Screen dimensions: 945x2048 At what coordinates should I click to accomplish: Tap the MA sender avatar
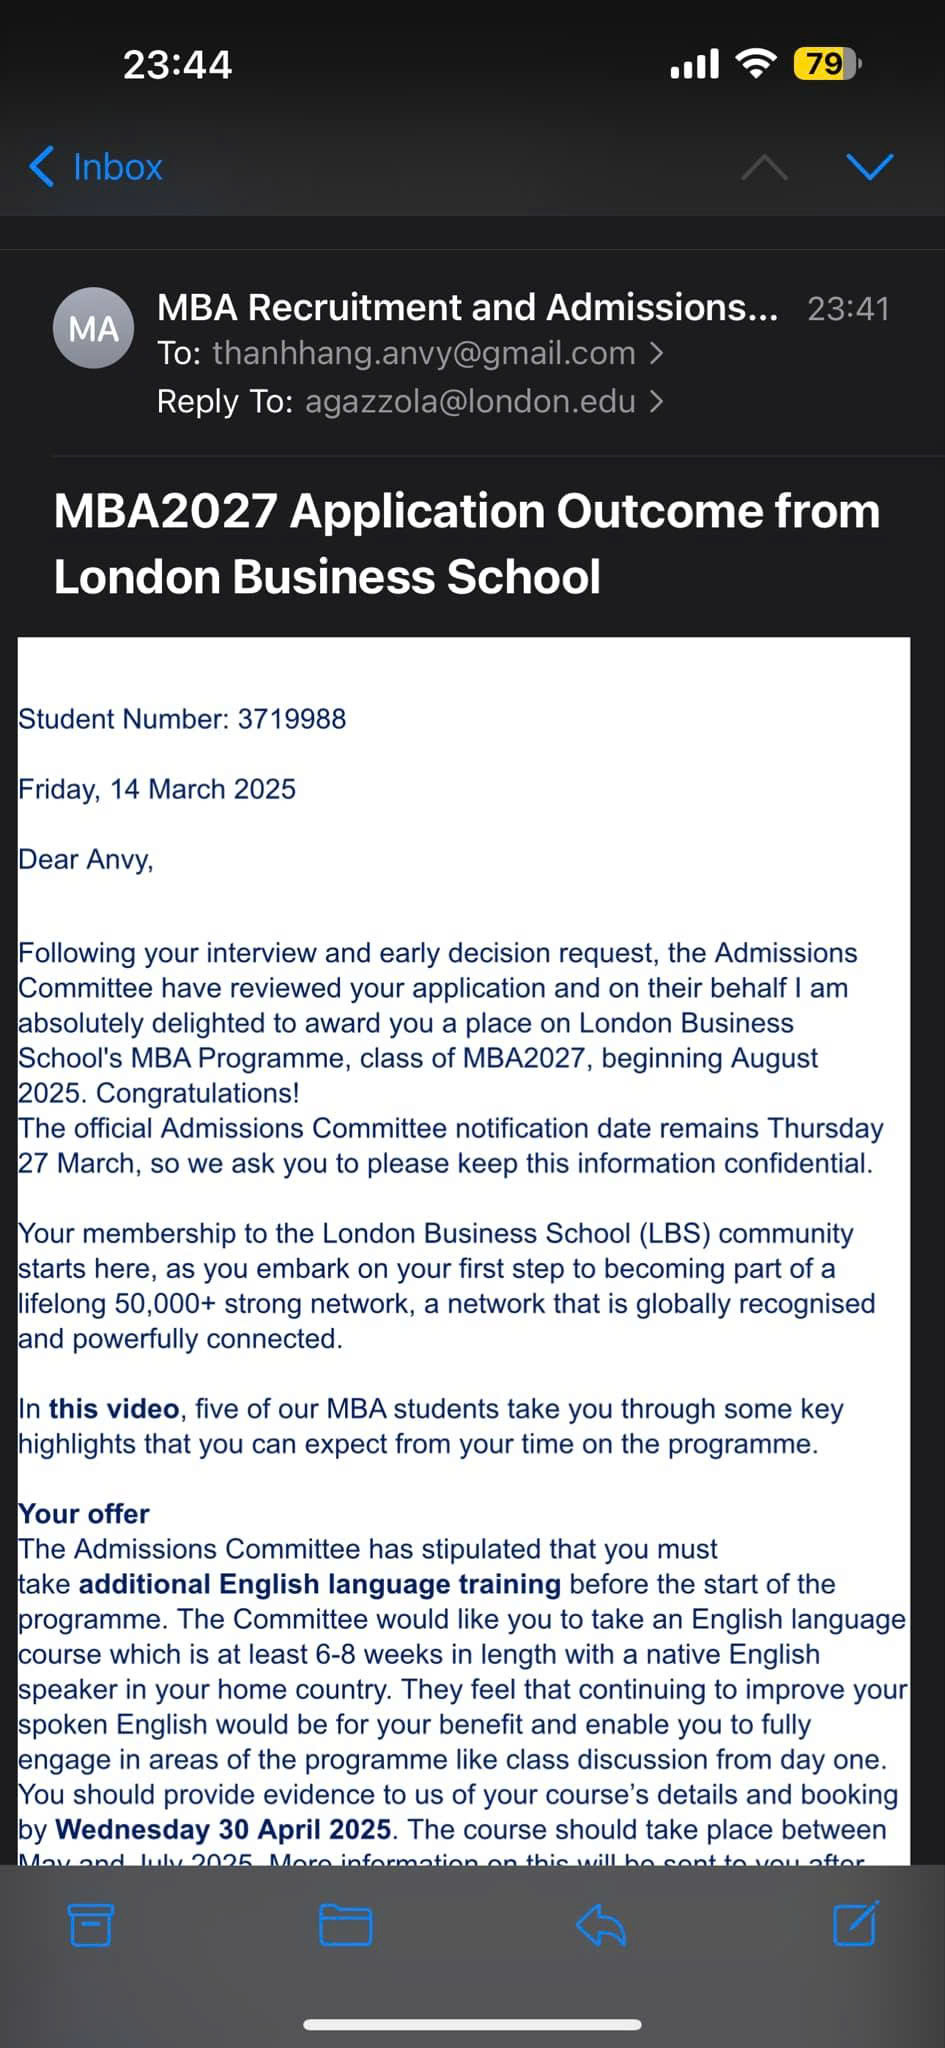[x=93, y=328]
